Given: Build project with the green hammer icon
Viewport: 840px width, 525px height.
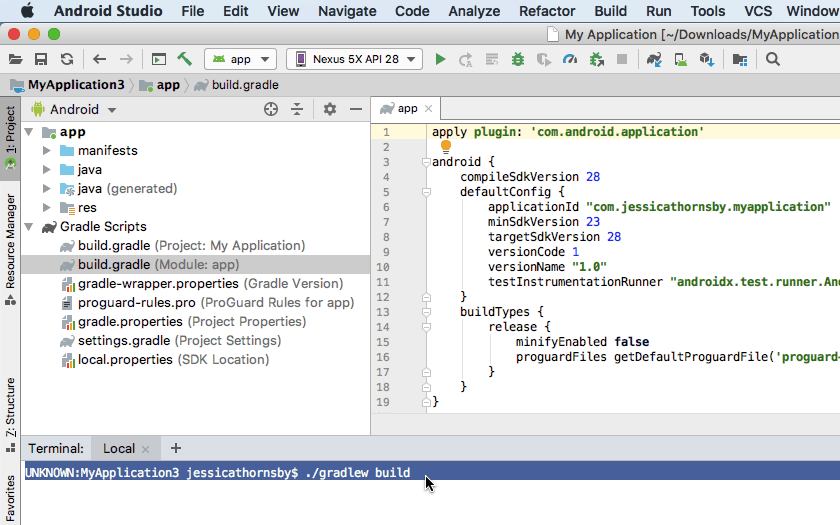Looking at the screenshot, I should pos(185,59).
